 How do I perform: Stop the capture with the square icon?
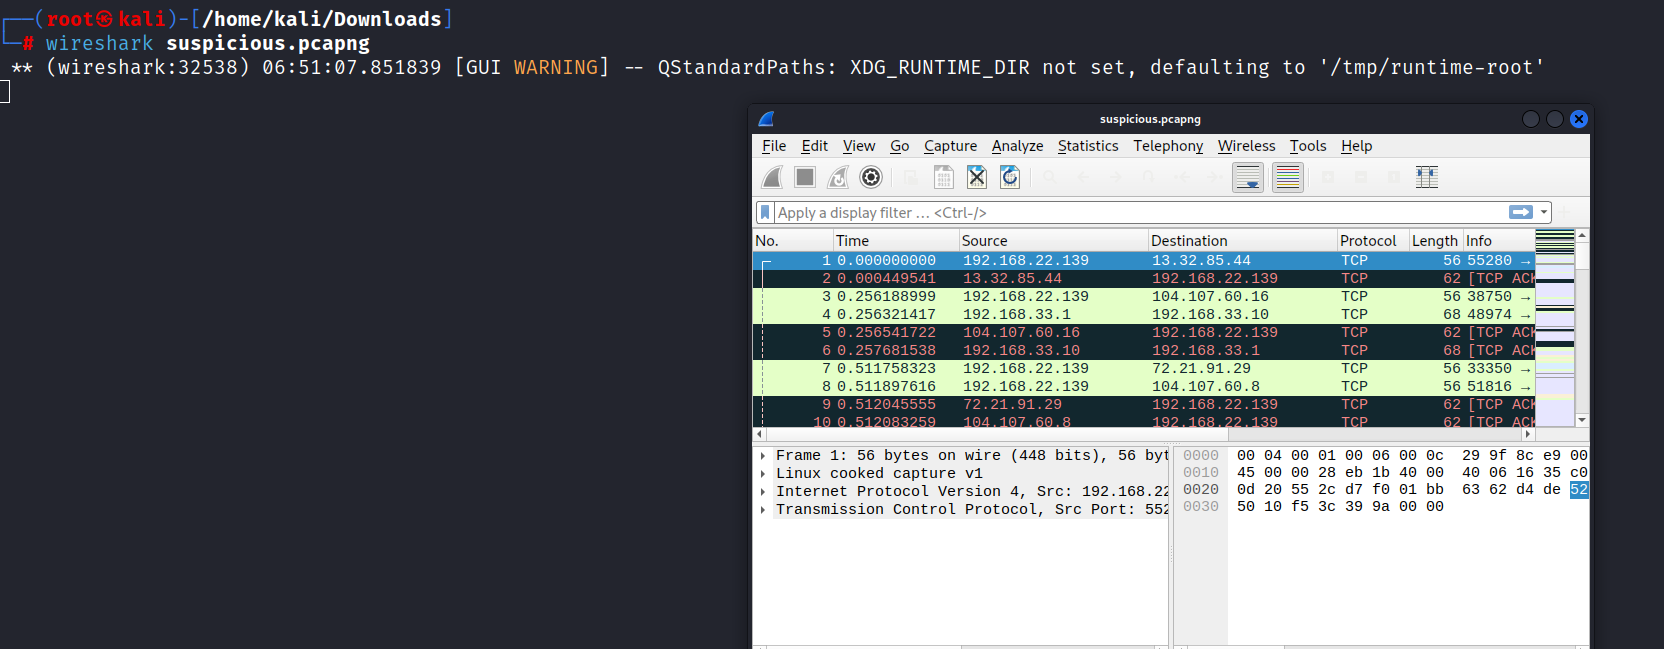(805, 177)
